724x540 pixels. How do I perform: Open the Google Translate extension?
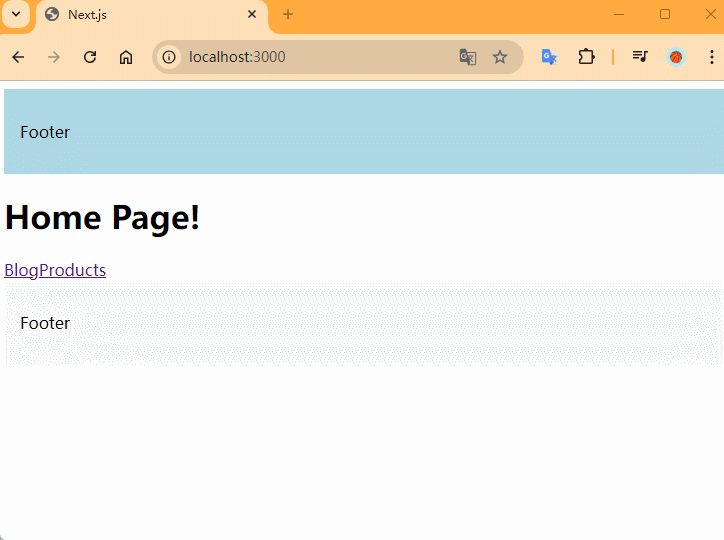click(x=549, y=57)
